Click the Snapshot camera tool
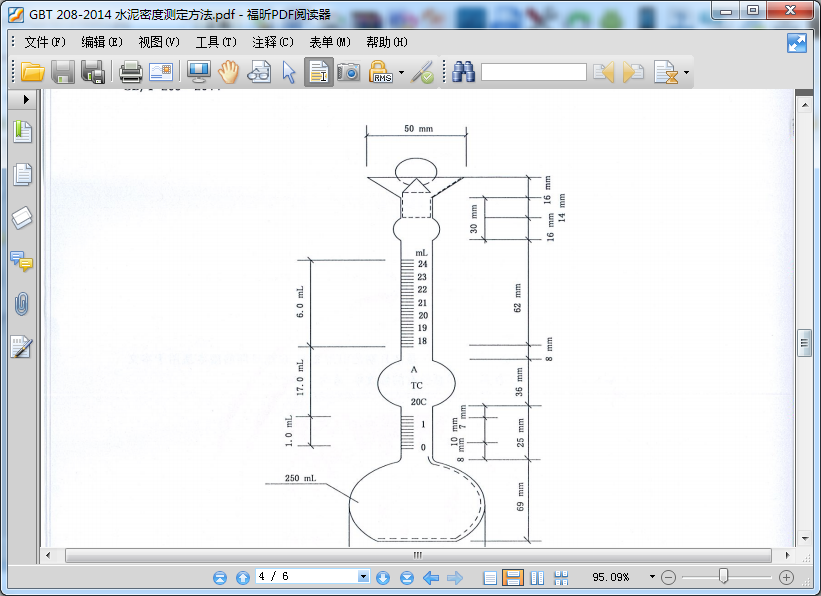Image resolution: width=821 pixels, height=596 pixels. coord(348,72)
